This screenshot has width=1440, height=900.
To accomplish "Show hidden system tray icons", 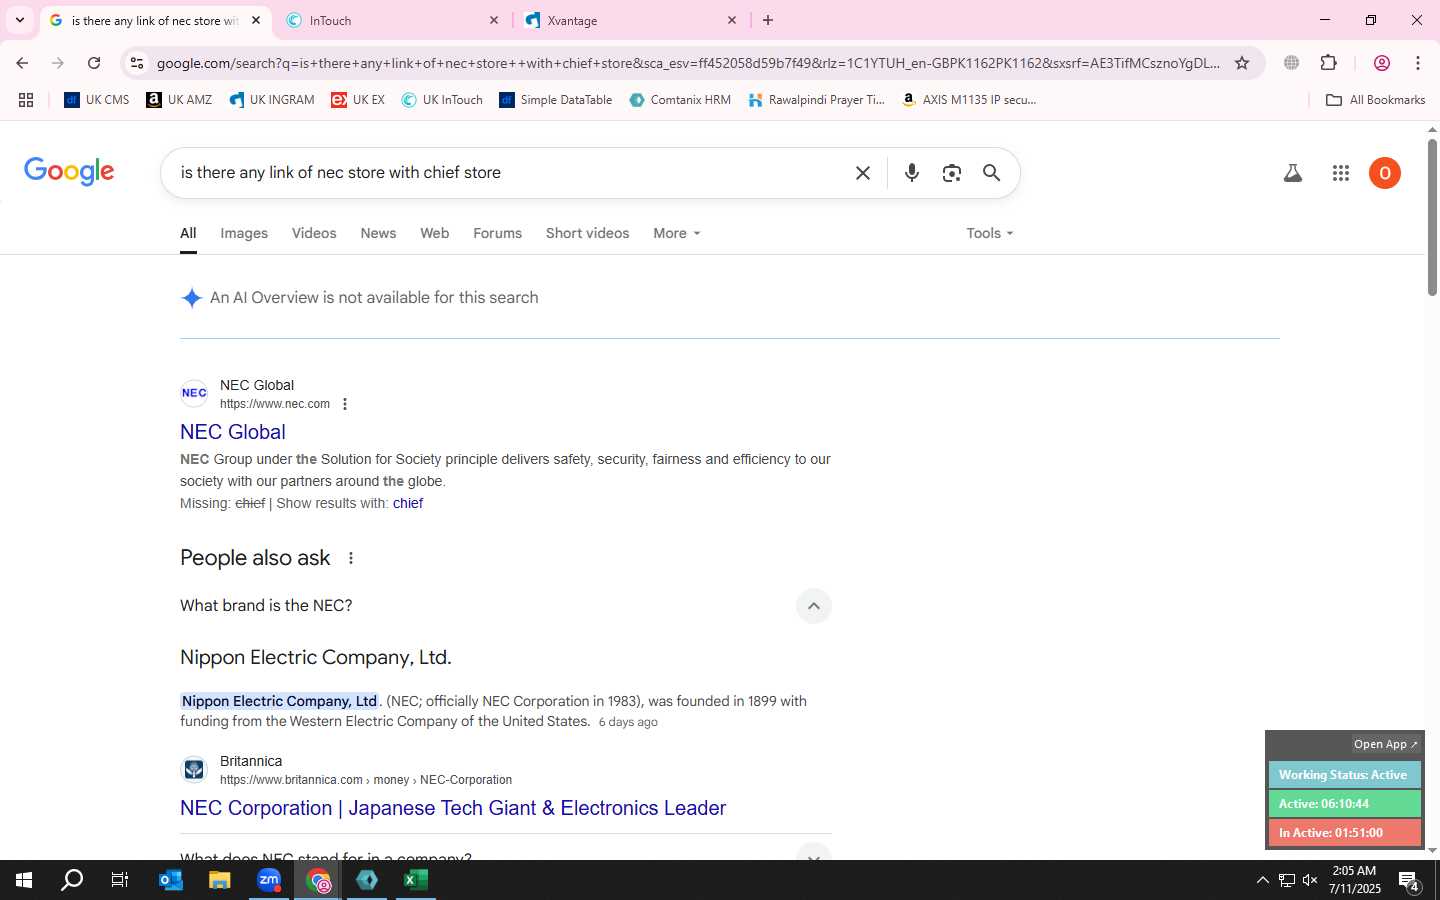I will [1262, 880].
